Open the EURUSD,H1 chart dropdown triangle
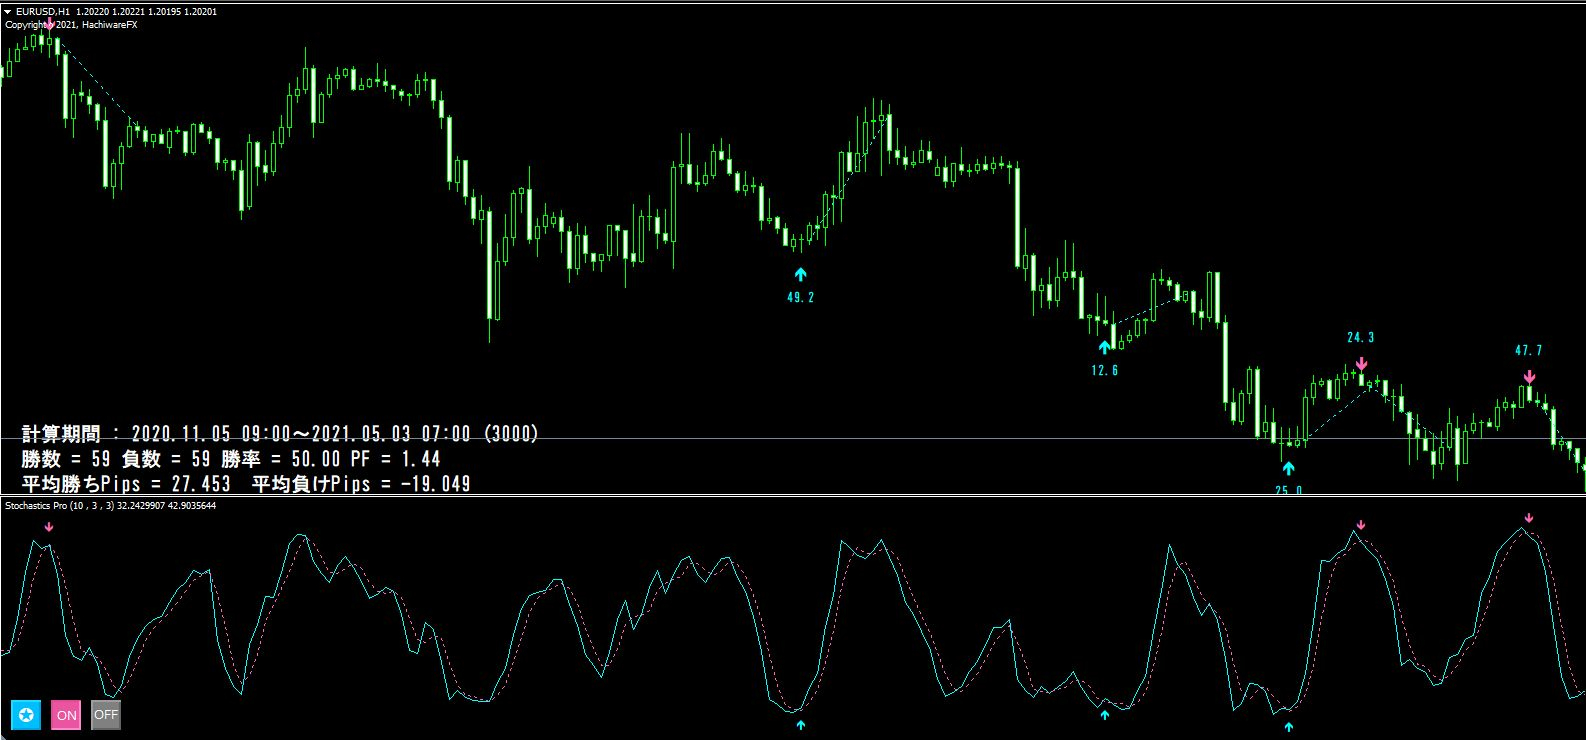 [x=7, y=12]
